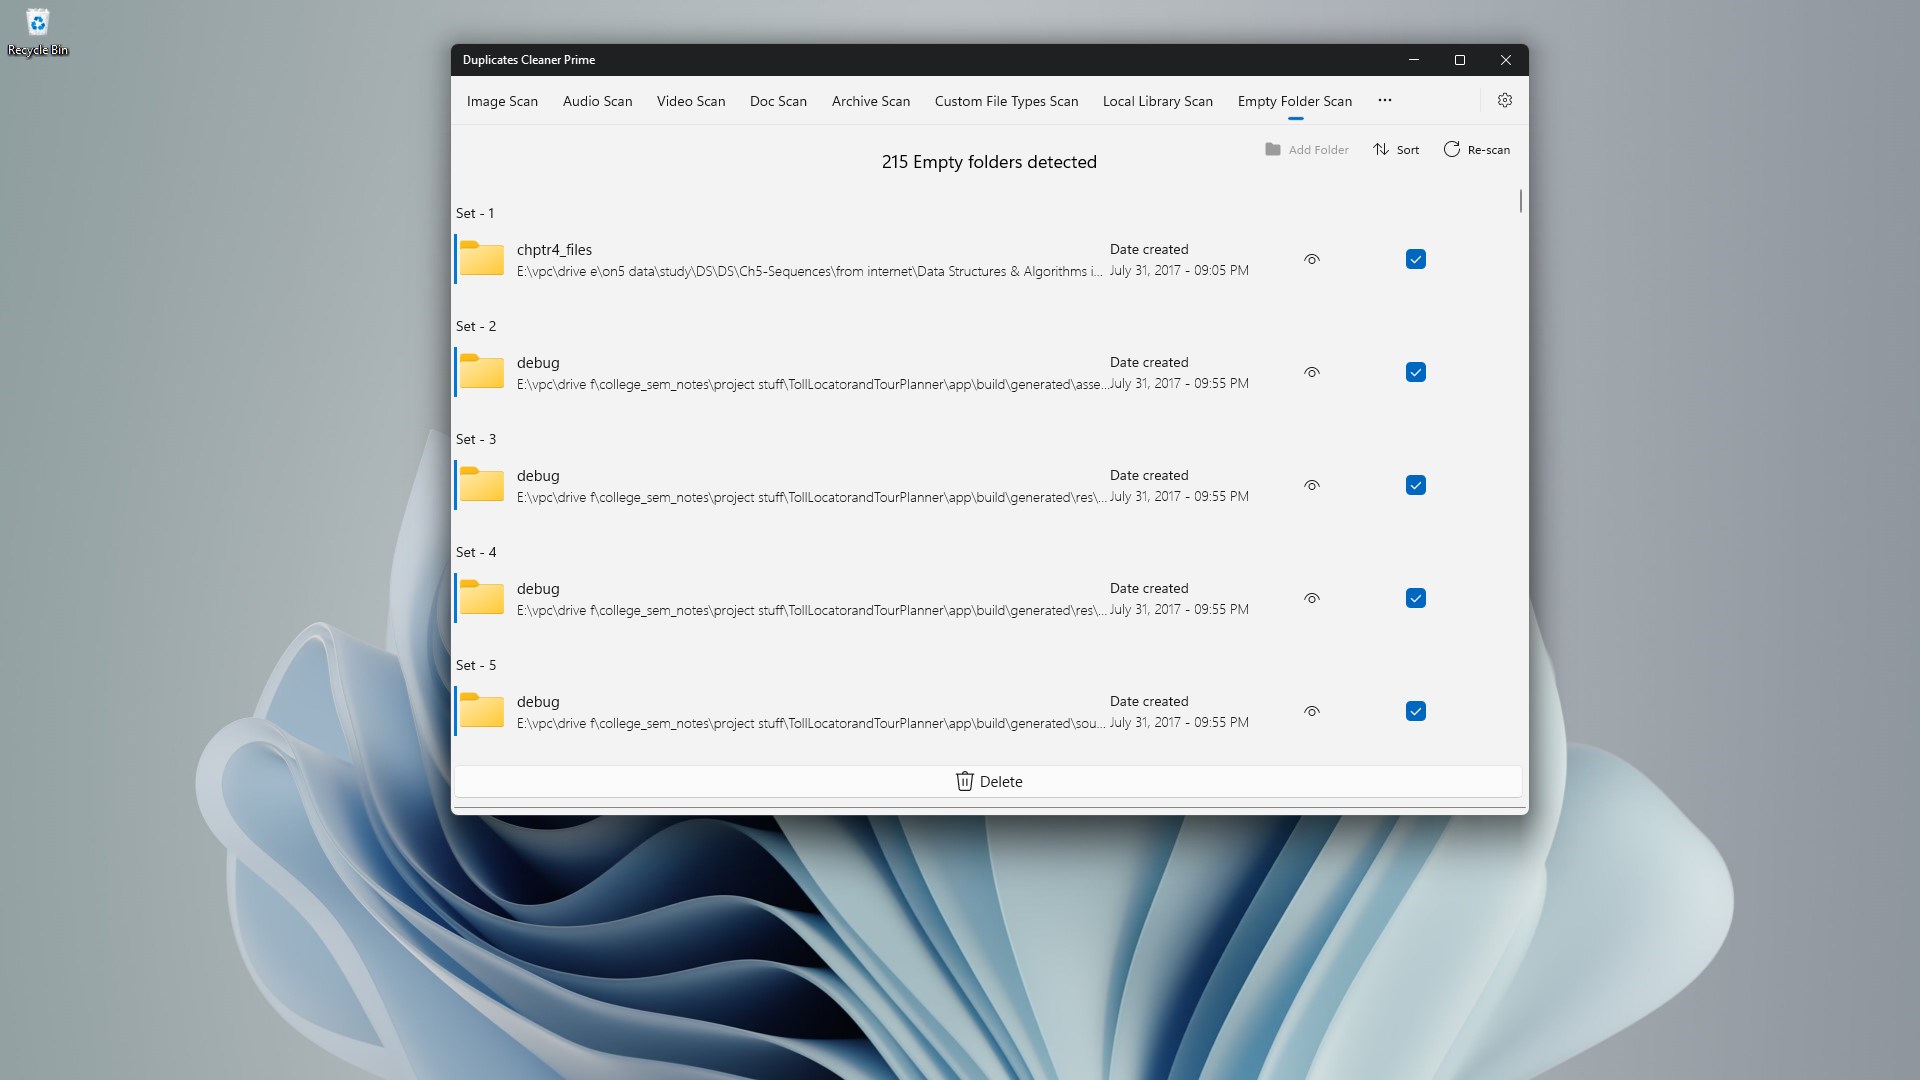
Task: Select the Archive Scan option
Action: pyautogui.click(x=871, y=100)
